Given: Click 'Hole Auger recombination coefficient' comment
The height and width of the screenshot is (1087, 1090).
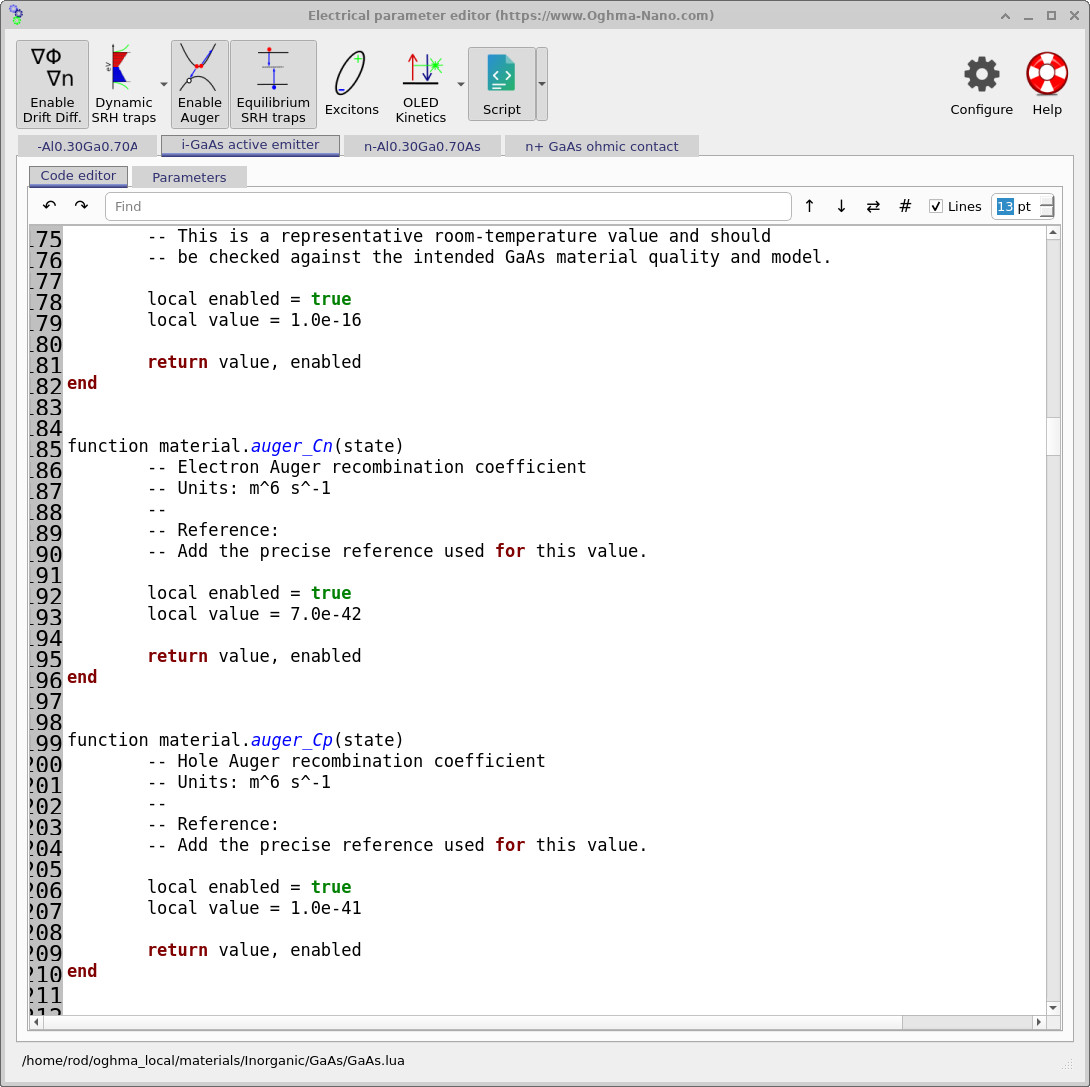Looking at the screenshot, I should coord(361,760).
